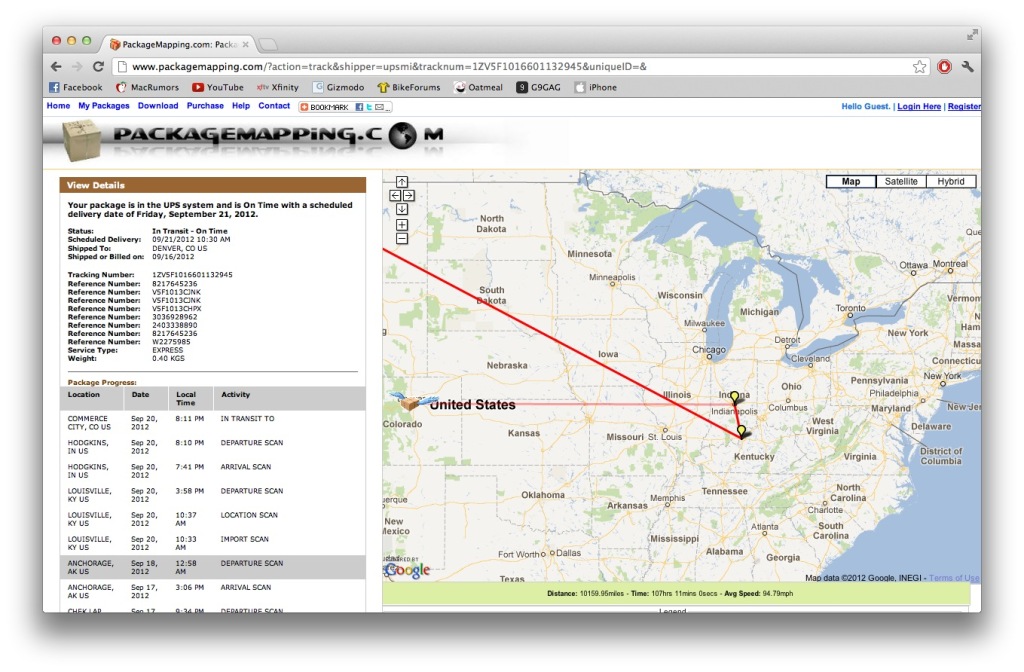
Task: Click the PackageMapping box logo
Action: coord(82,140)
